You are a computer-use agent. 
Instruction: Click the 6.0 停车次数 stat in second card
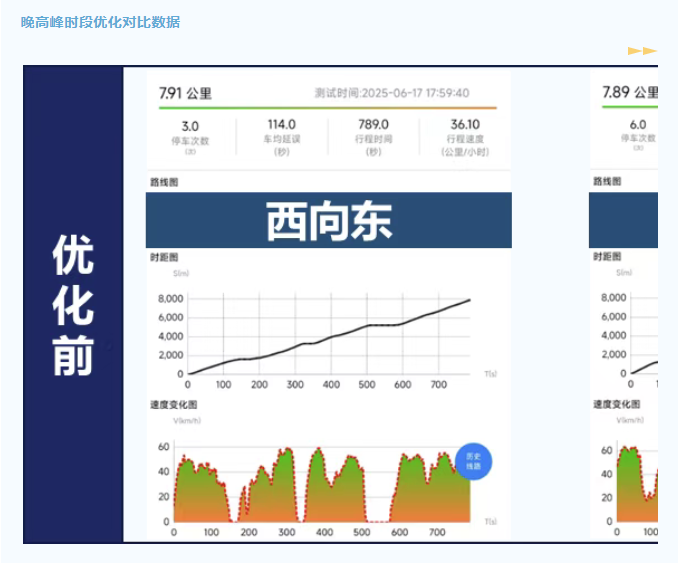pos(637,137)
